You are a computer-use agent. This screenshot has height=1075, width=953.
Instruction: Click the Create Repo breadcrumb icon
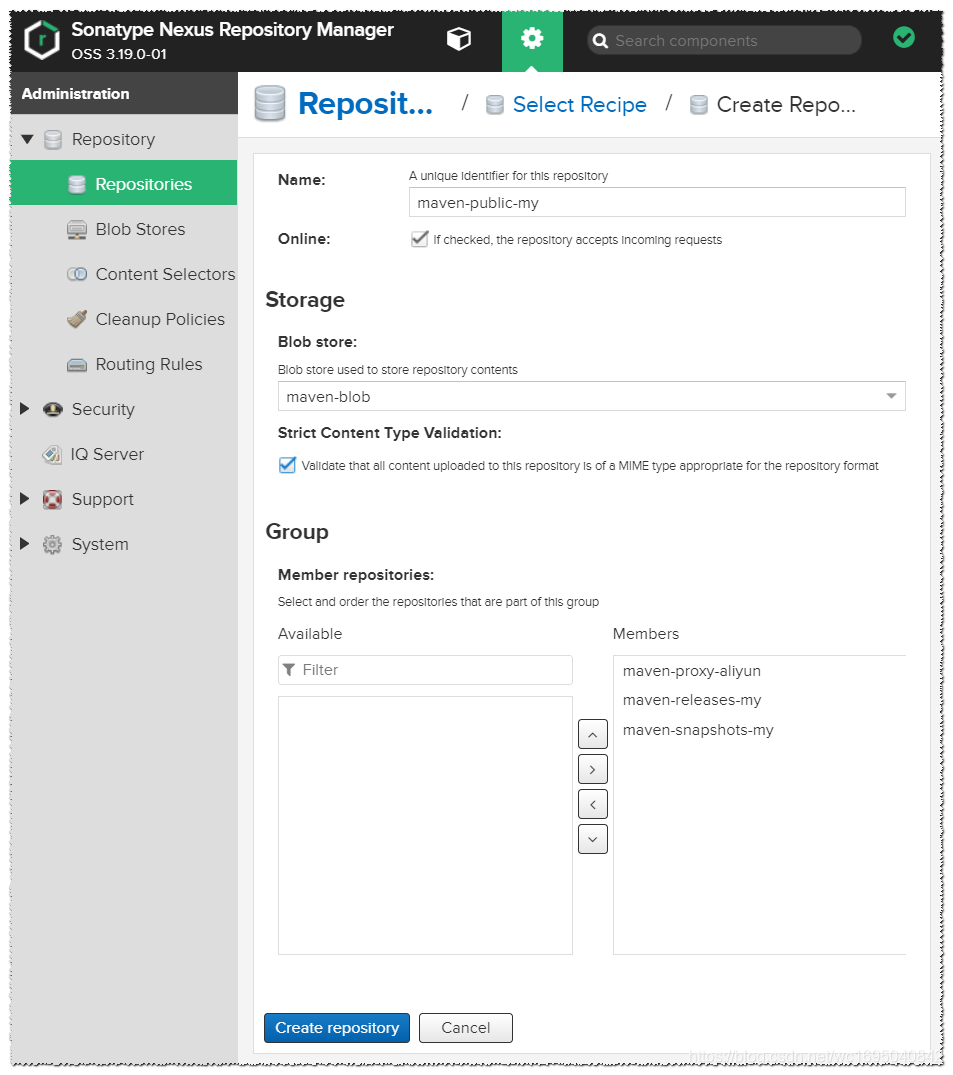coord(699,105)
